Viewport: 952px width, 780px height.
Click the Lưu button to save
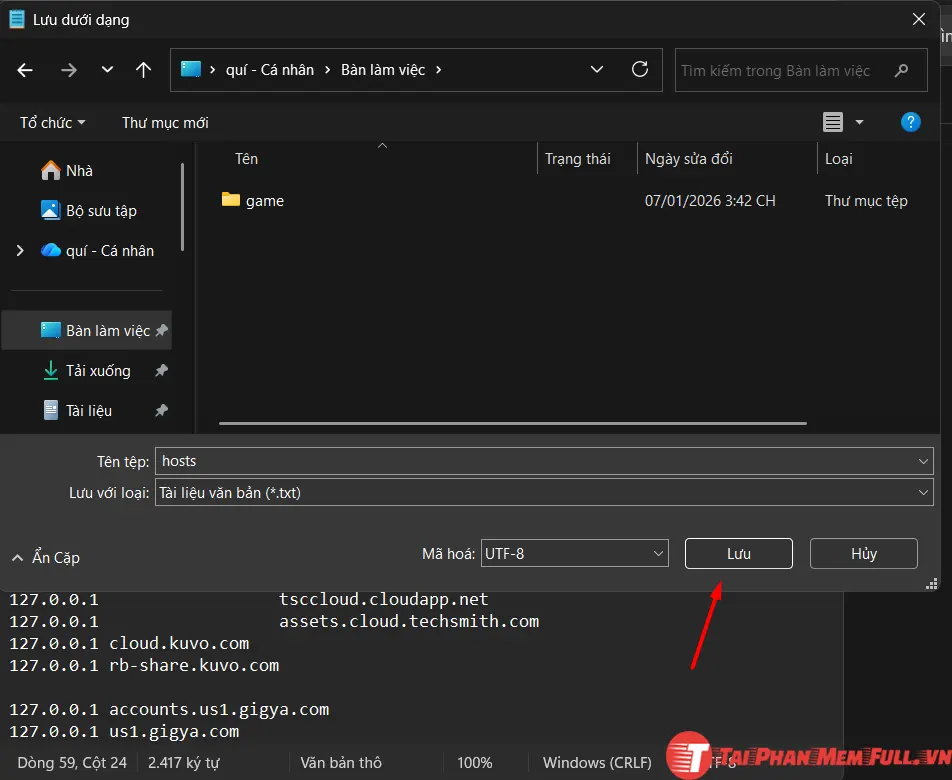click(x=738, y=553)
